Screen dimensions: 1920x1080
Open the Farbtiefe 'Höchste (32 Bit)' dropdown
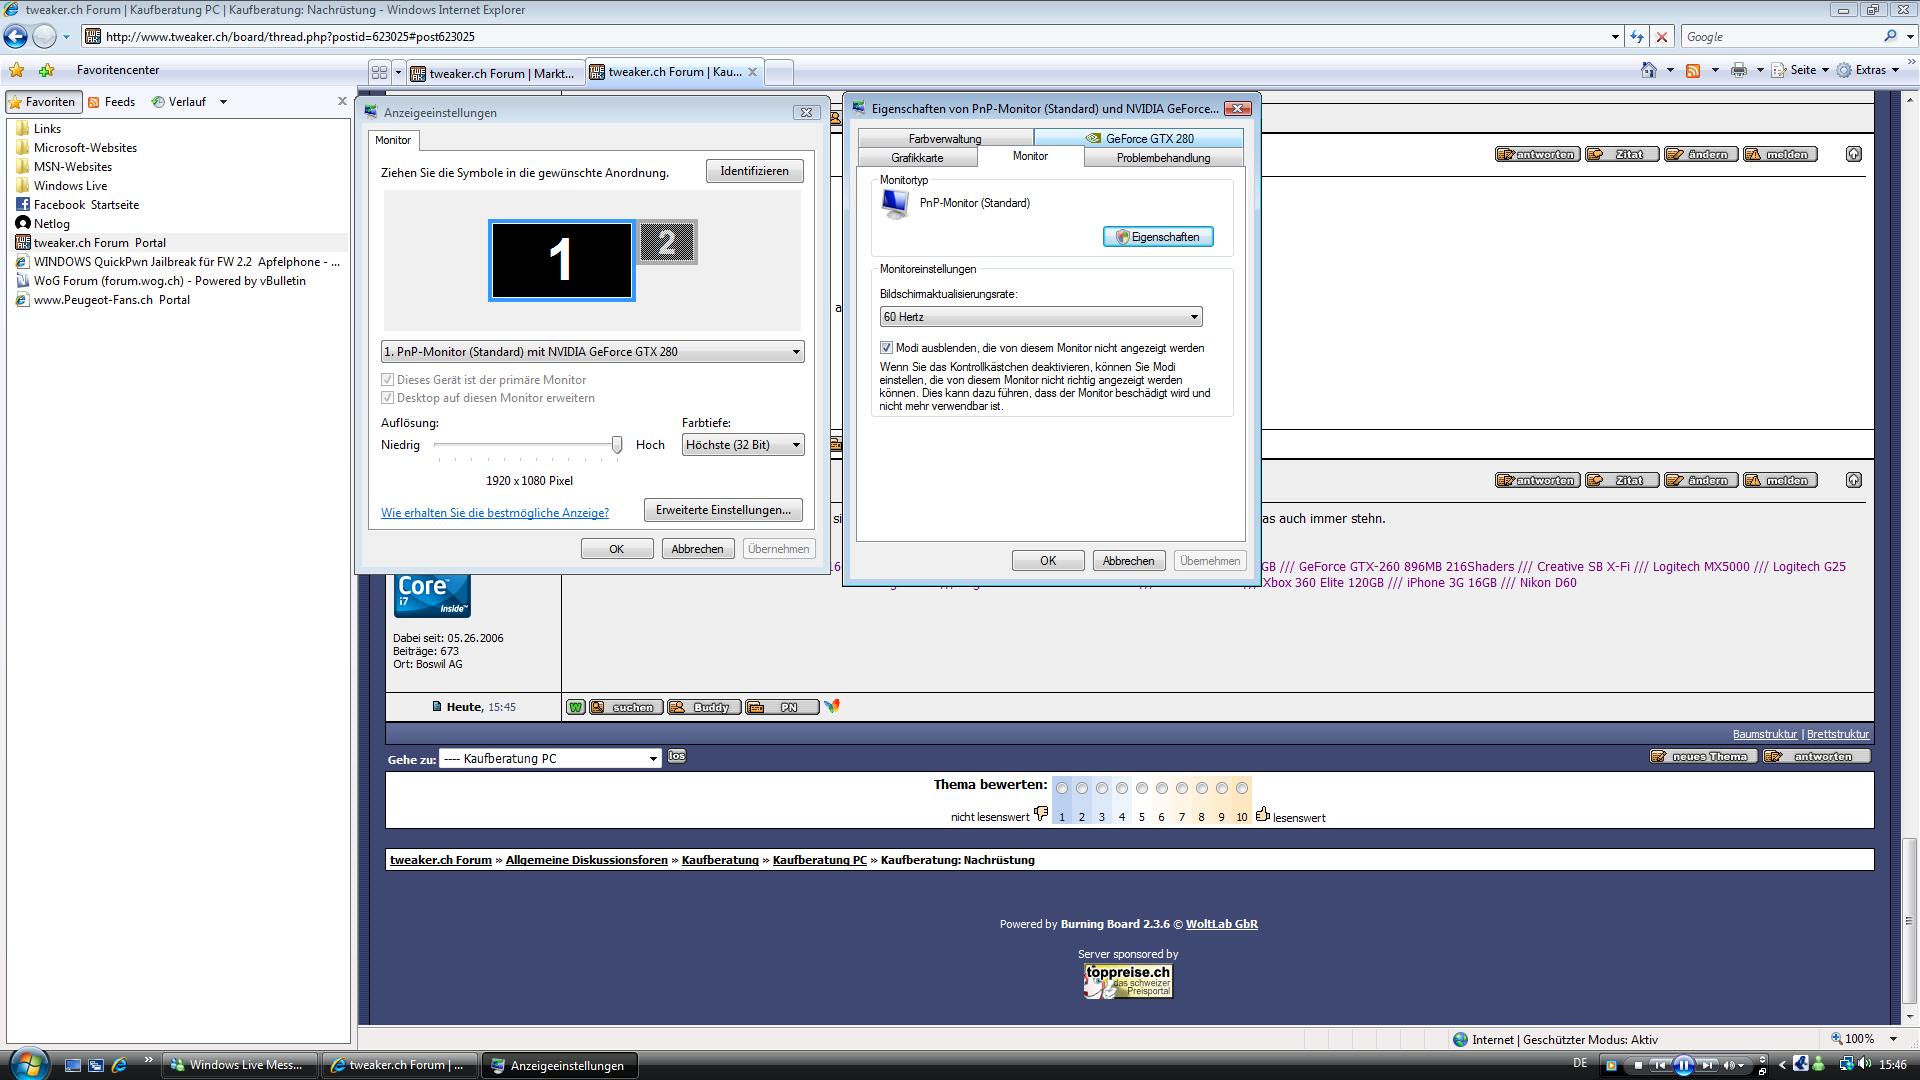tap(743, 445)
